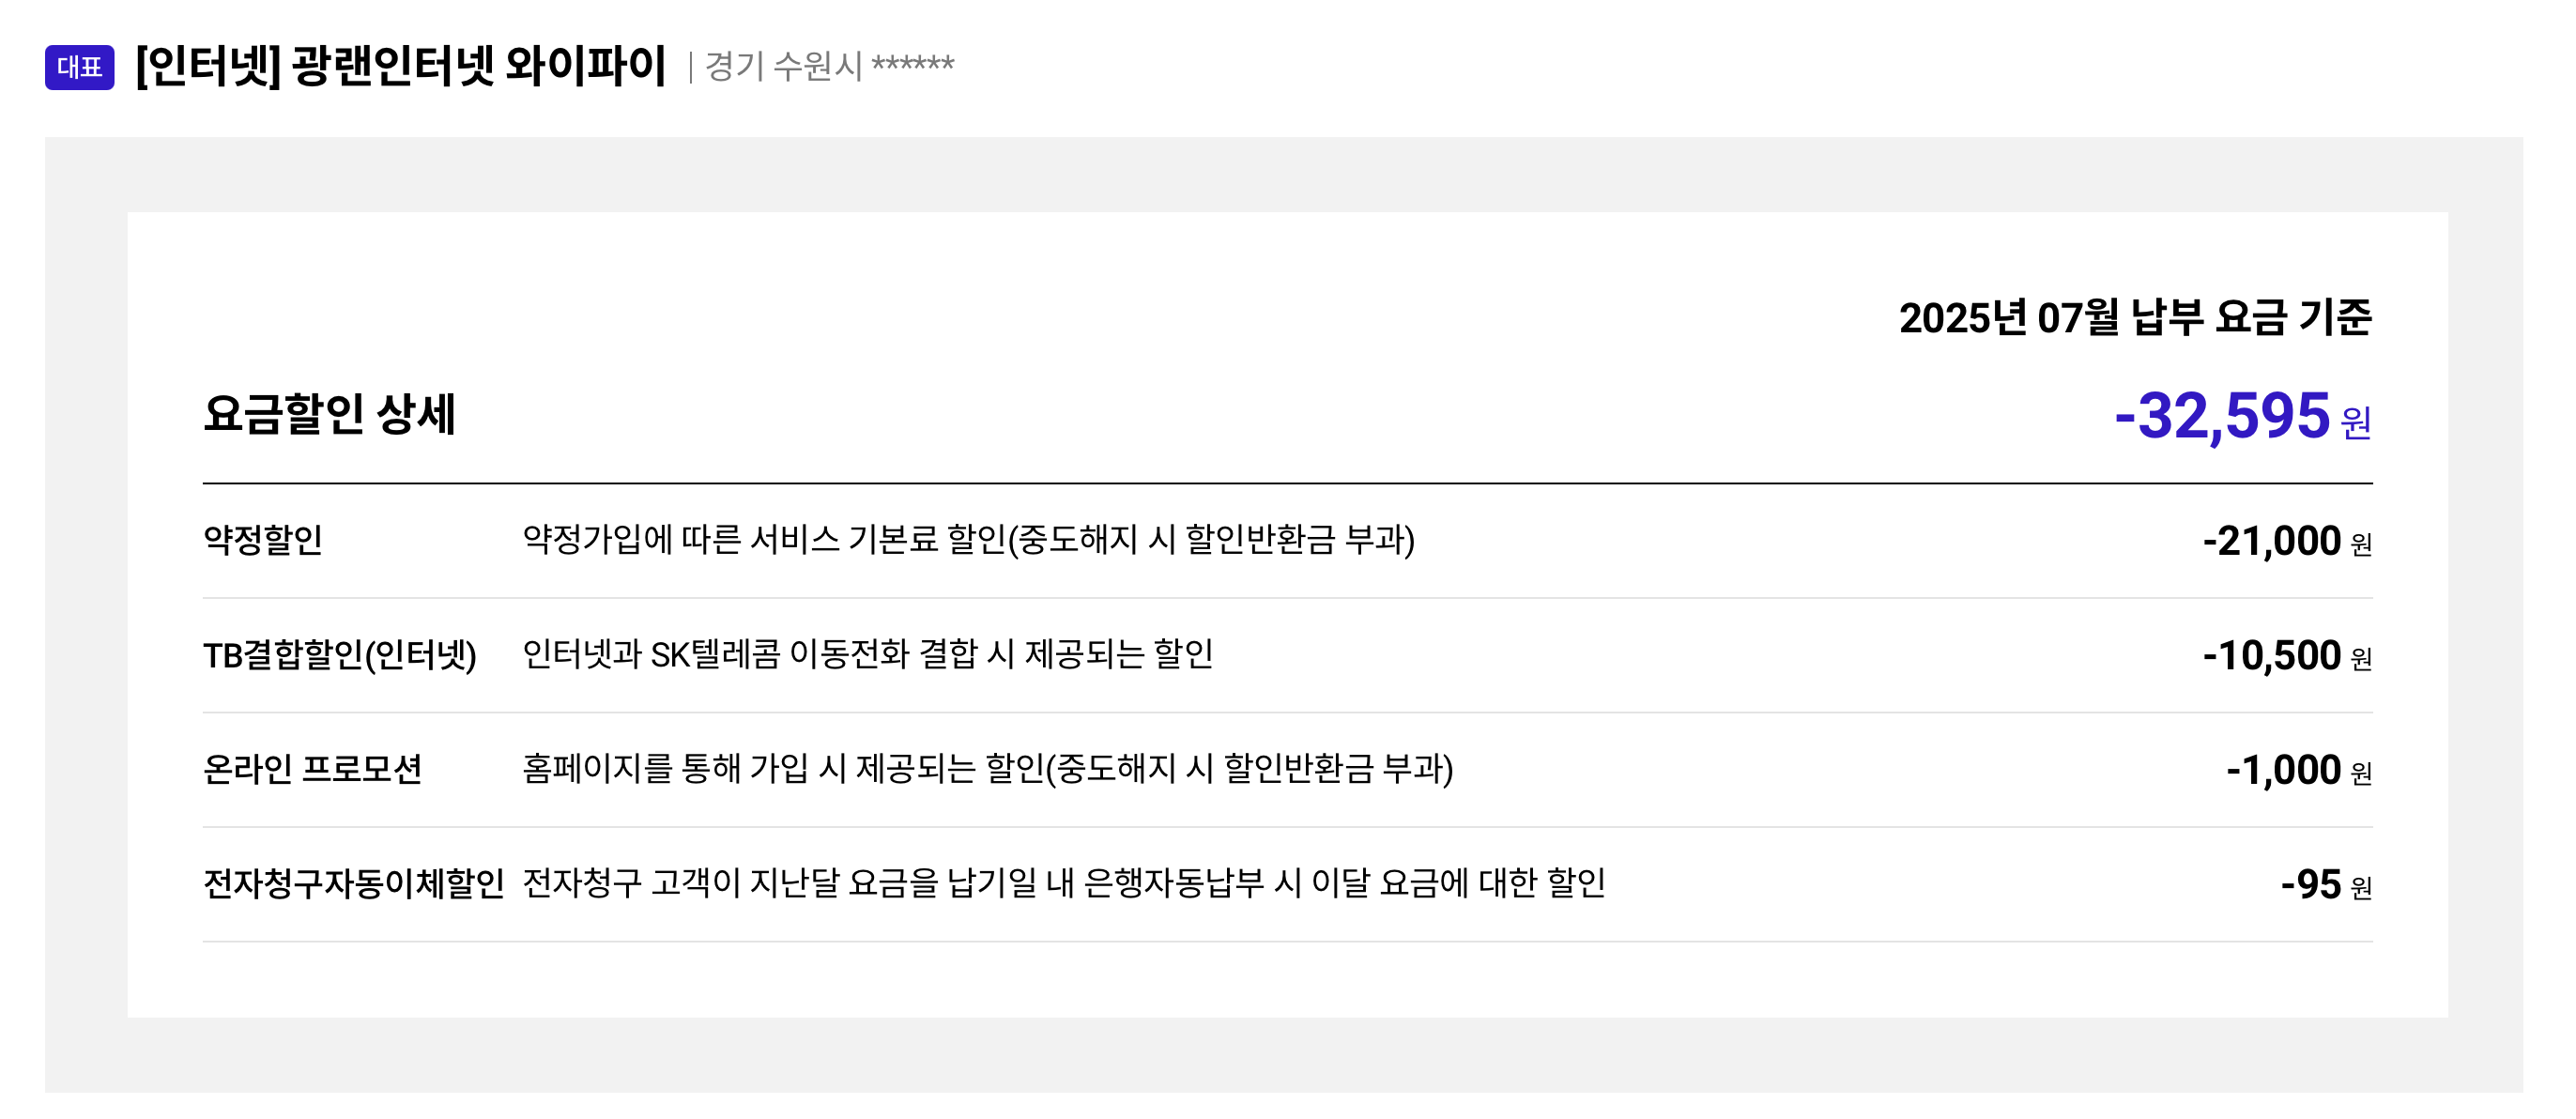Select the total discount -32,595 원
2576x1119 pixels.
2243,416
